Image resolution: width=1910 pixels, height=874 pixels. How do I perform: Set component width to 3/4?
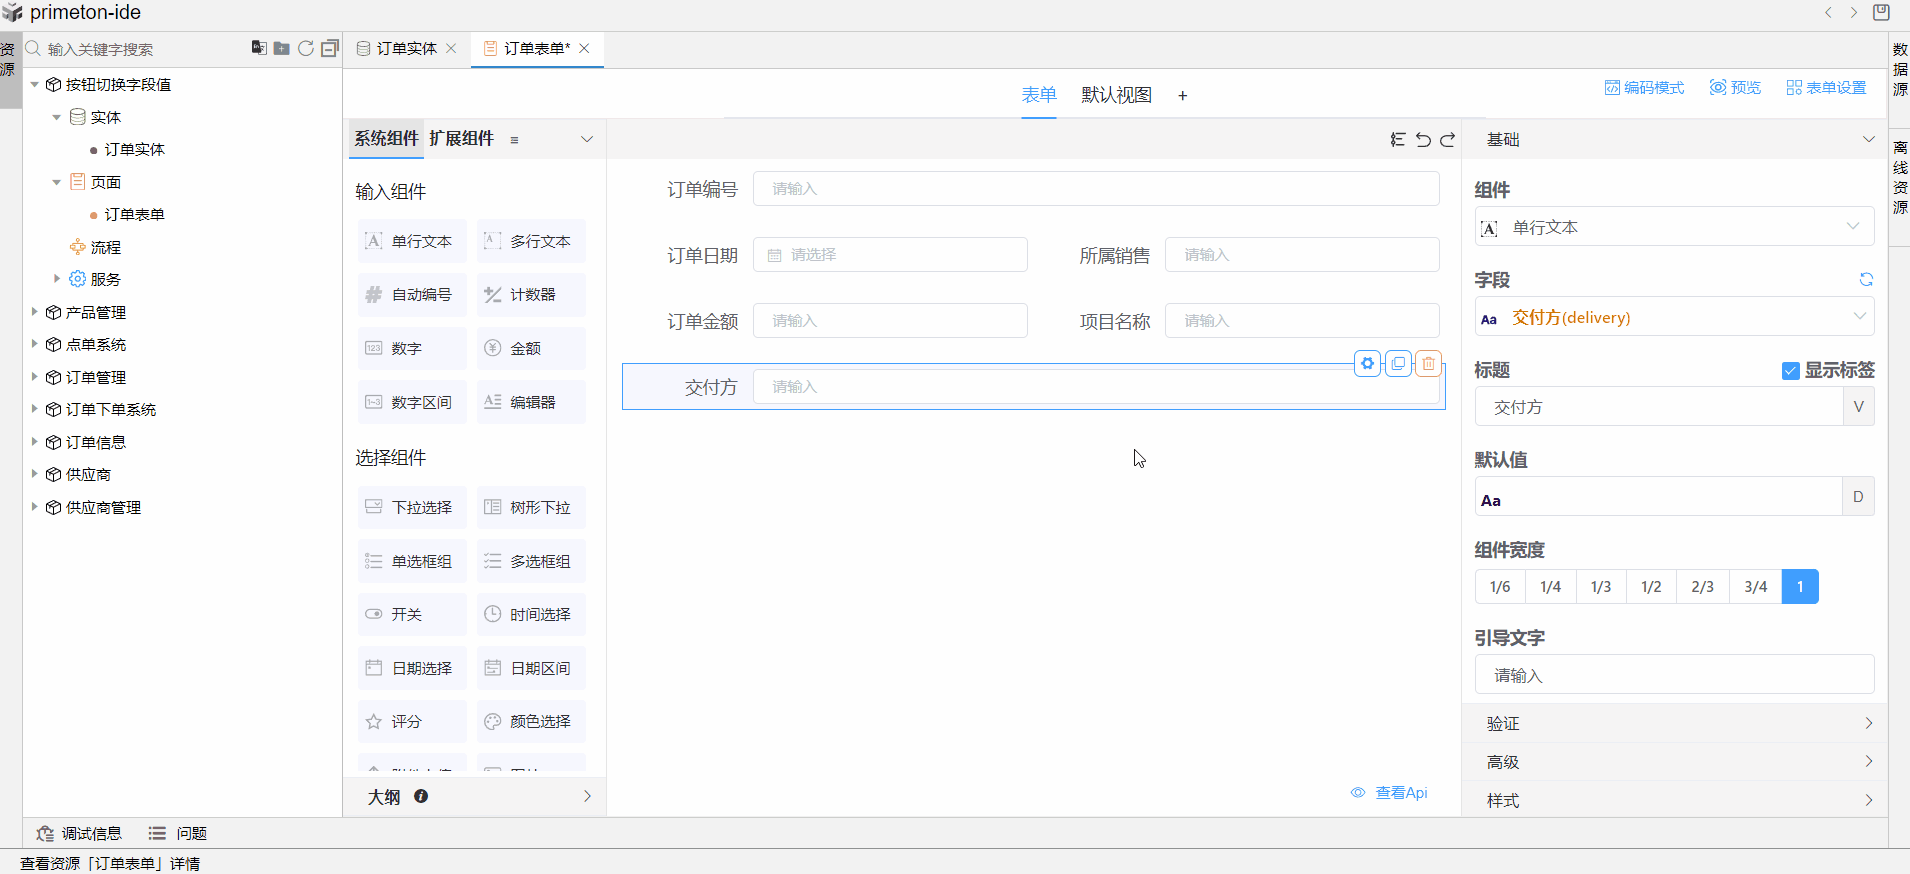[1755, 587]
